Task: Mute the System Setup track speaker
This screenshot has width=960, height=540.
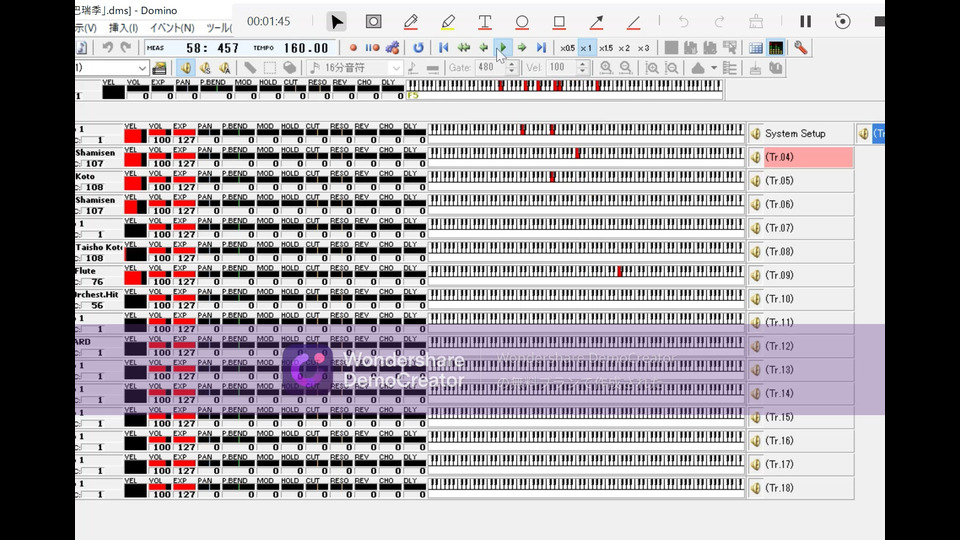Action: pos(756,133)
